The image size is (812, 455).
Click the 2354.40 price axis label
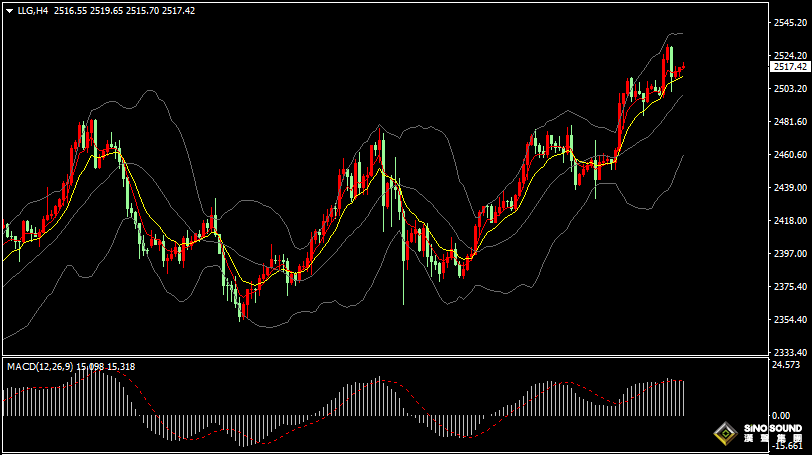[790, 320]
